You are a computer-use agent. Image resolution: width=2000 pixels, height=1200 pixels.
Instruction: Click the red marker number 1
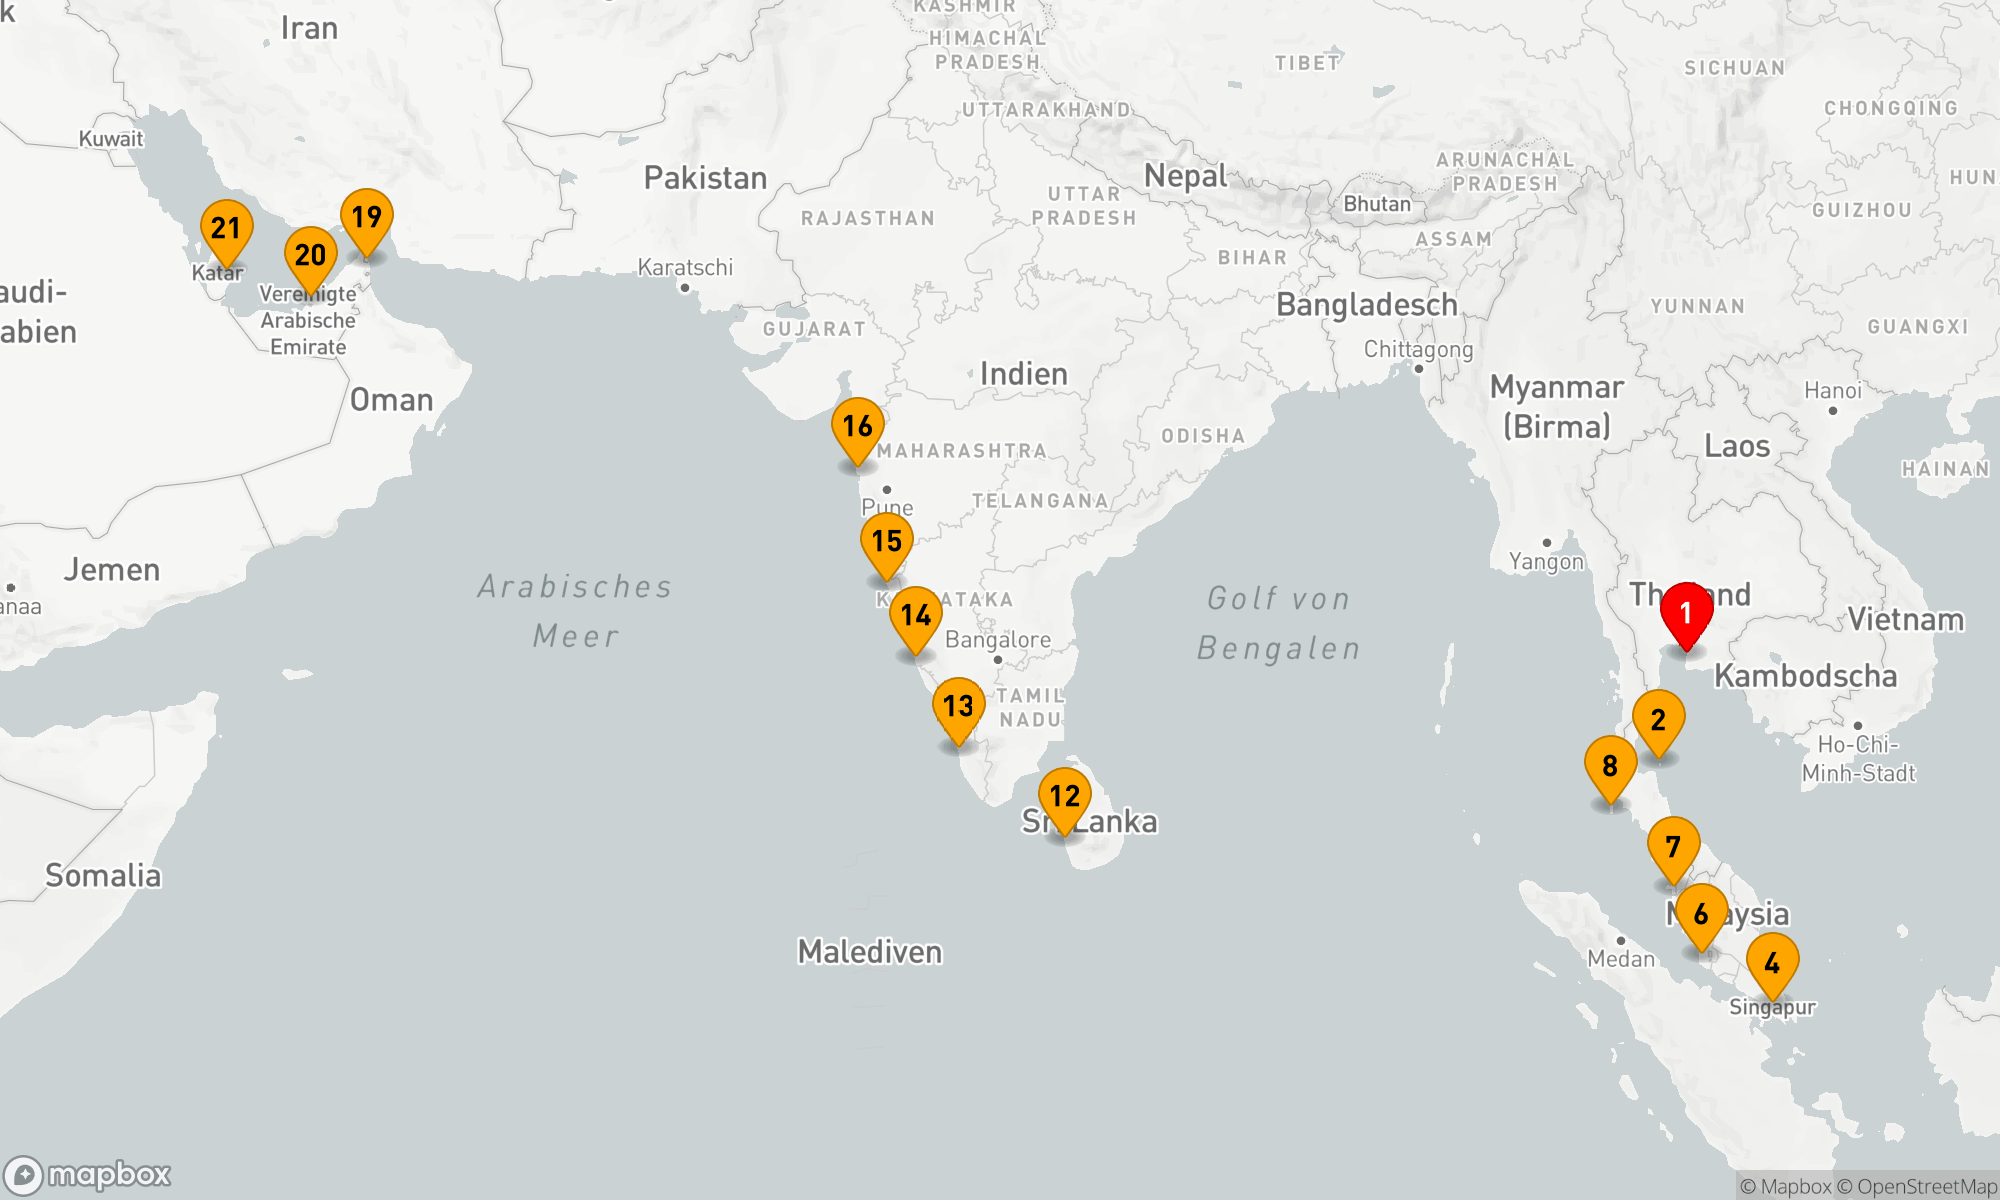[1686, 612]
